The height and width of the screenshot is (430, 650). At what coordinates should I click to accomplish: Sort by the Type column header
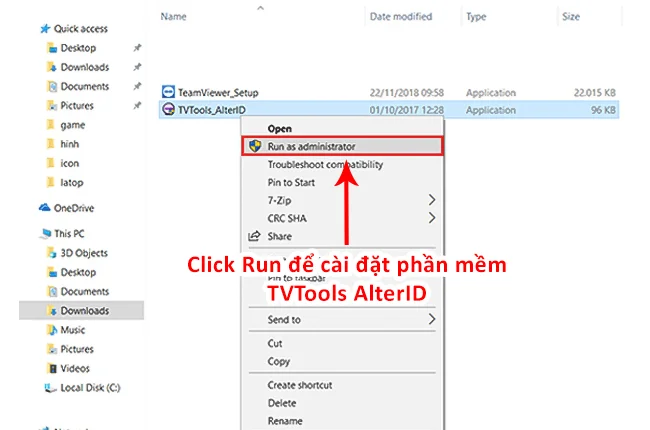point(476,17)
